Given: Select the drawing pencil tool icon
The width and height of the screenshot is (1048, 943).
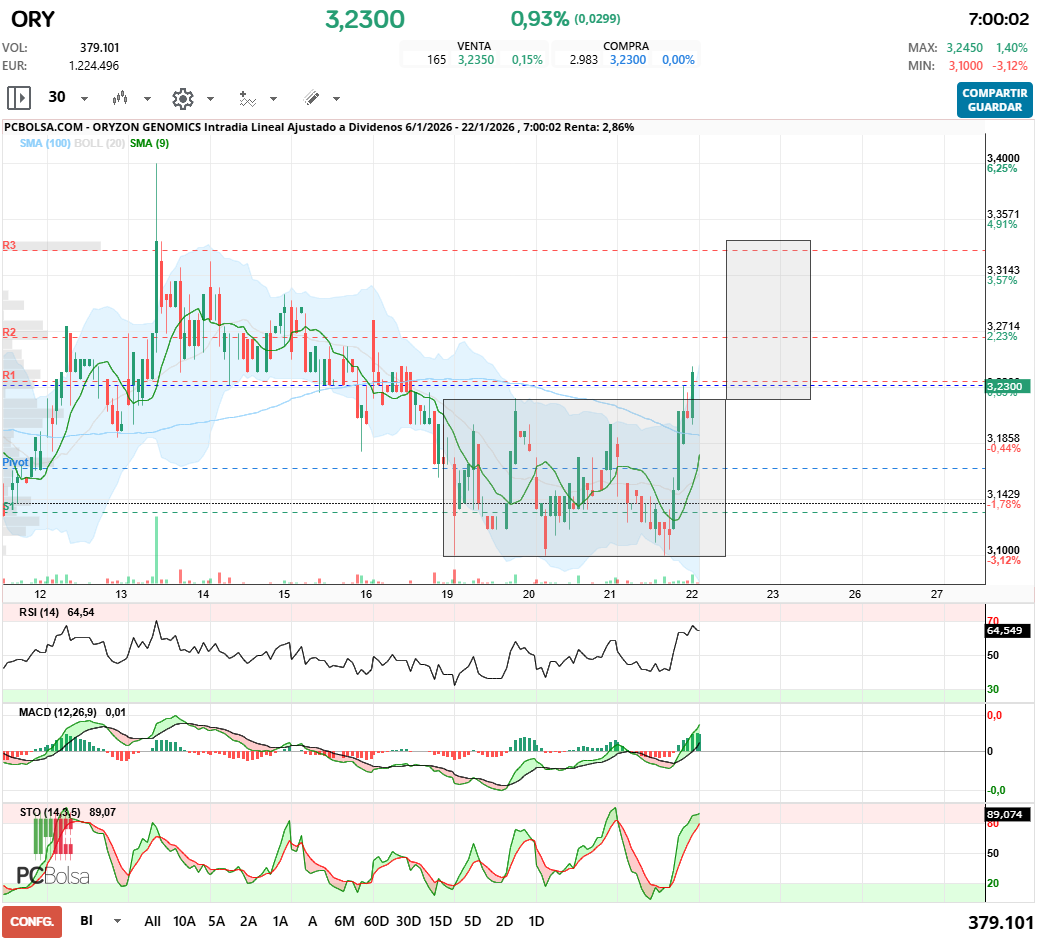Looking at the screenshot, I should coord(312,98).
